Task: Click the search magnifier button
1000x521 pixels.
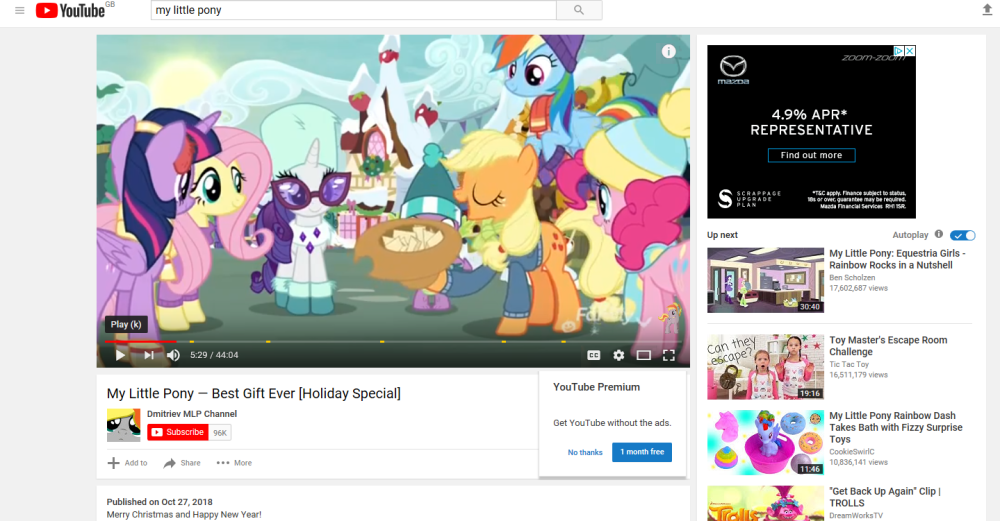Action: (579, 10)
